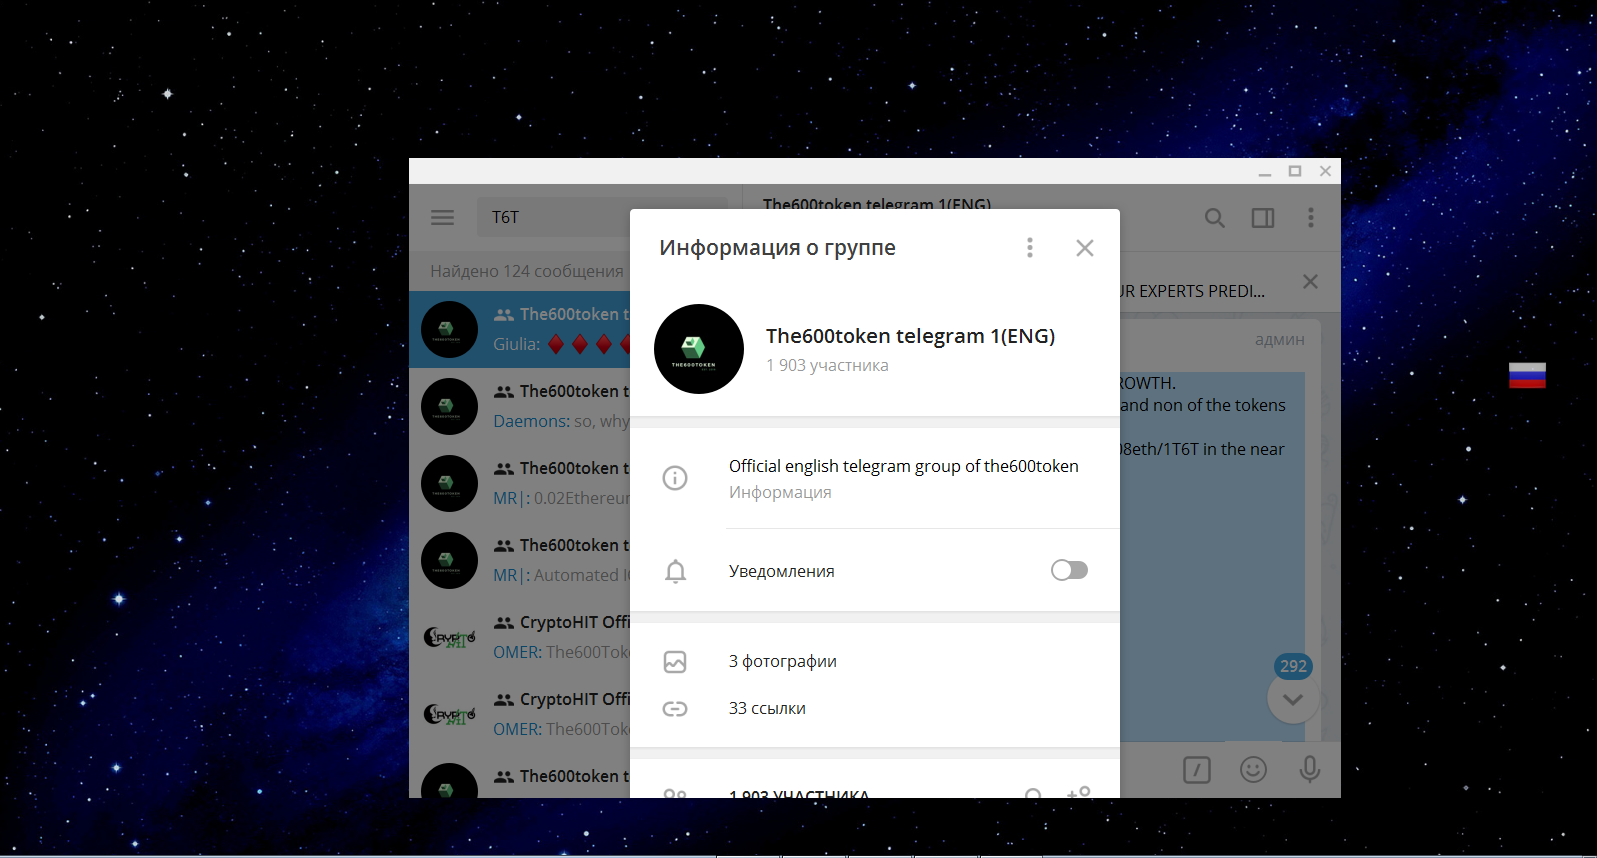Toggle the side panel icon in chat header
1597x858 pixels.
pos(1263,218)
